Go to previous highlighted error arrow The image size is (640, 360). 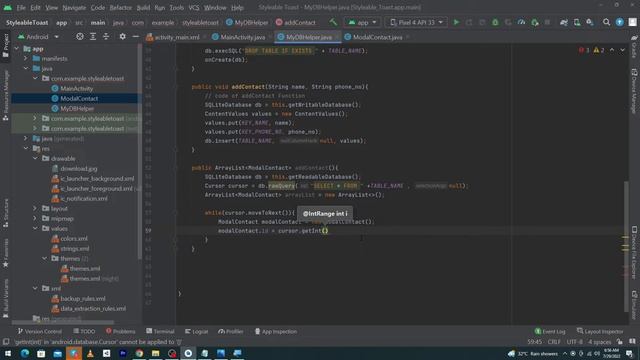pos(612,50)
